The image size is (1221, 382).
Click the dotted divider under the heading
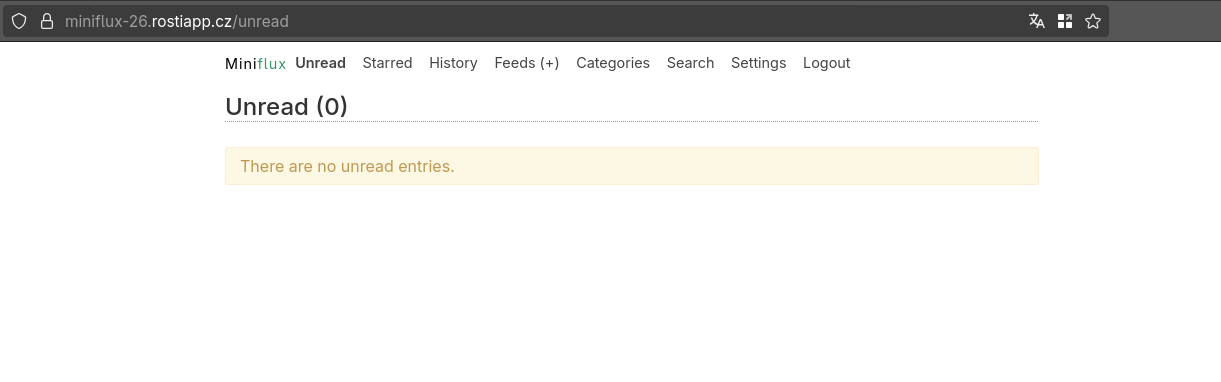pyautogui.click(x=632, y=122)
